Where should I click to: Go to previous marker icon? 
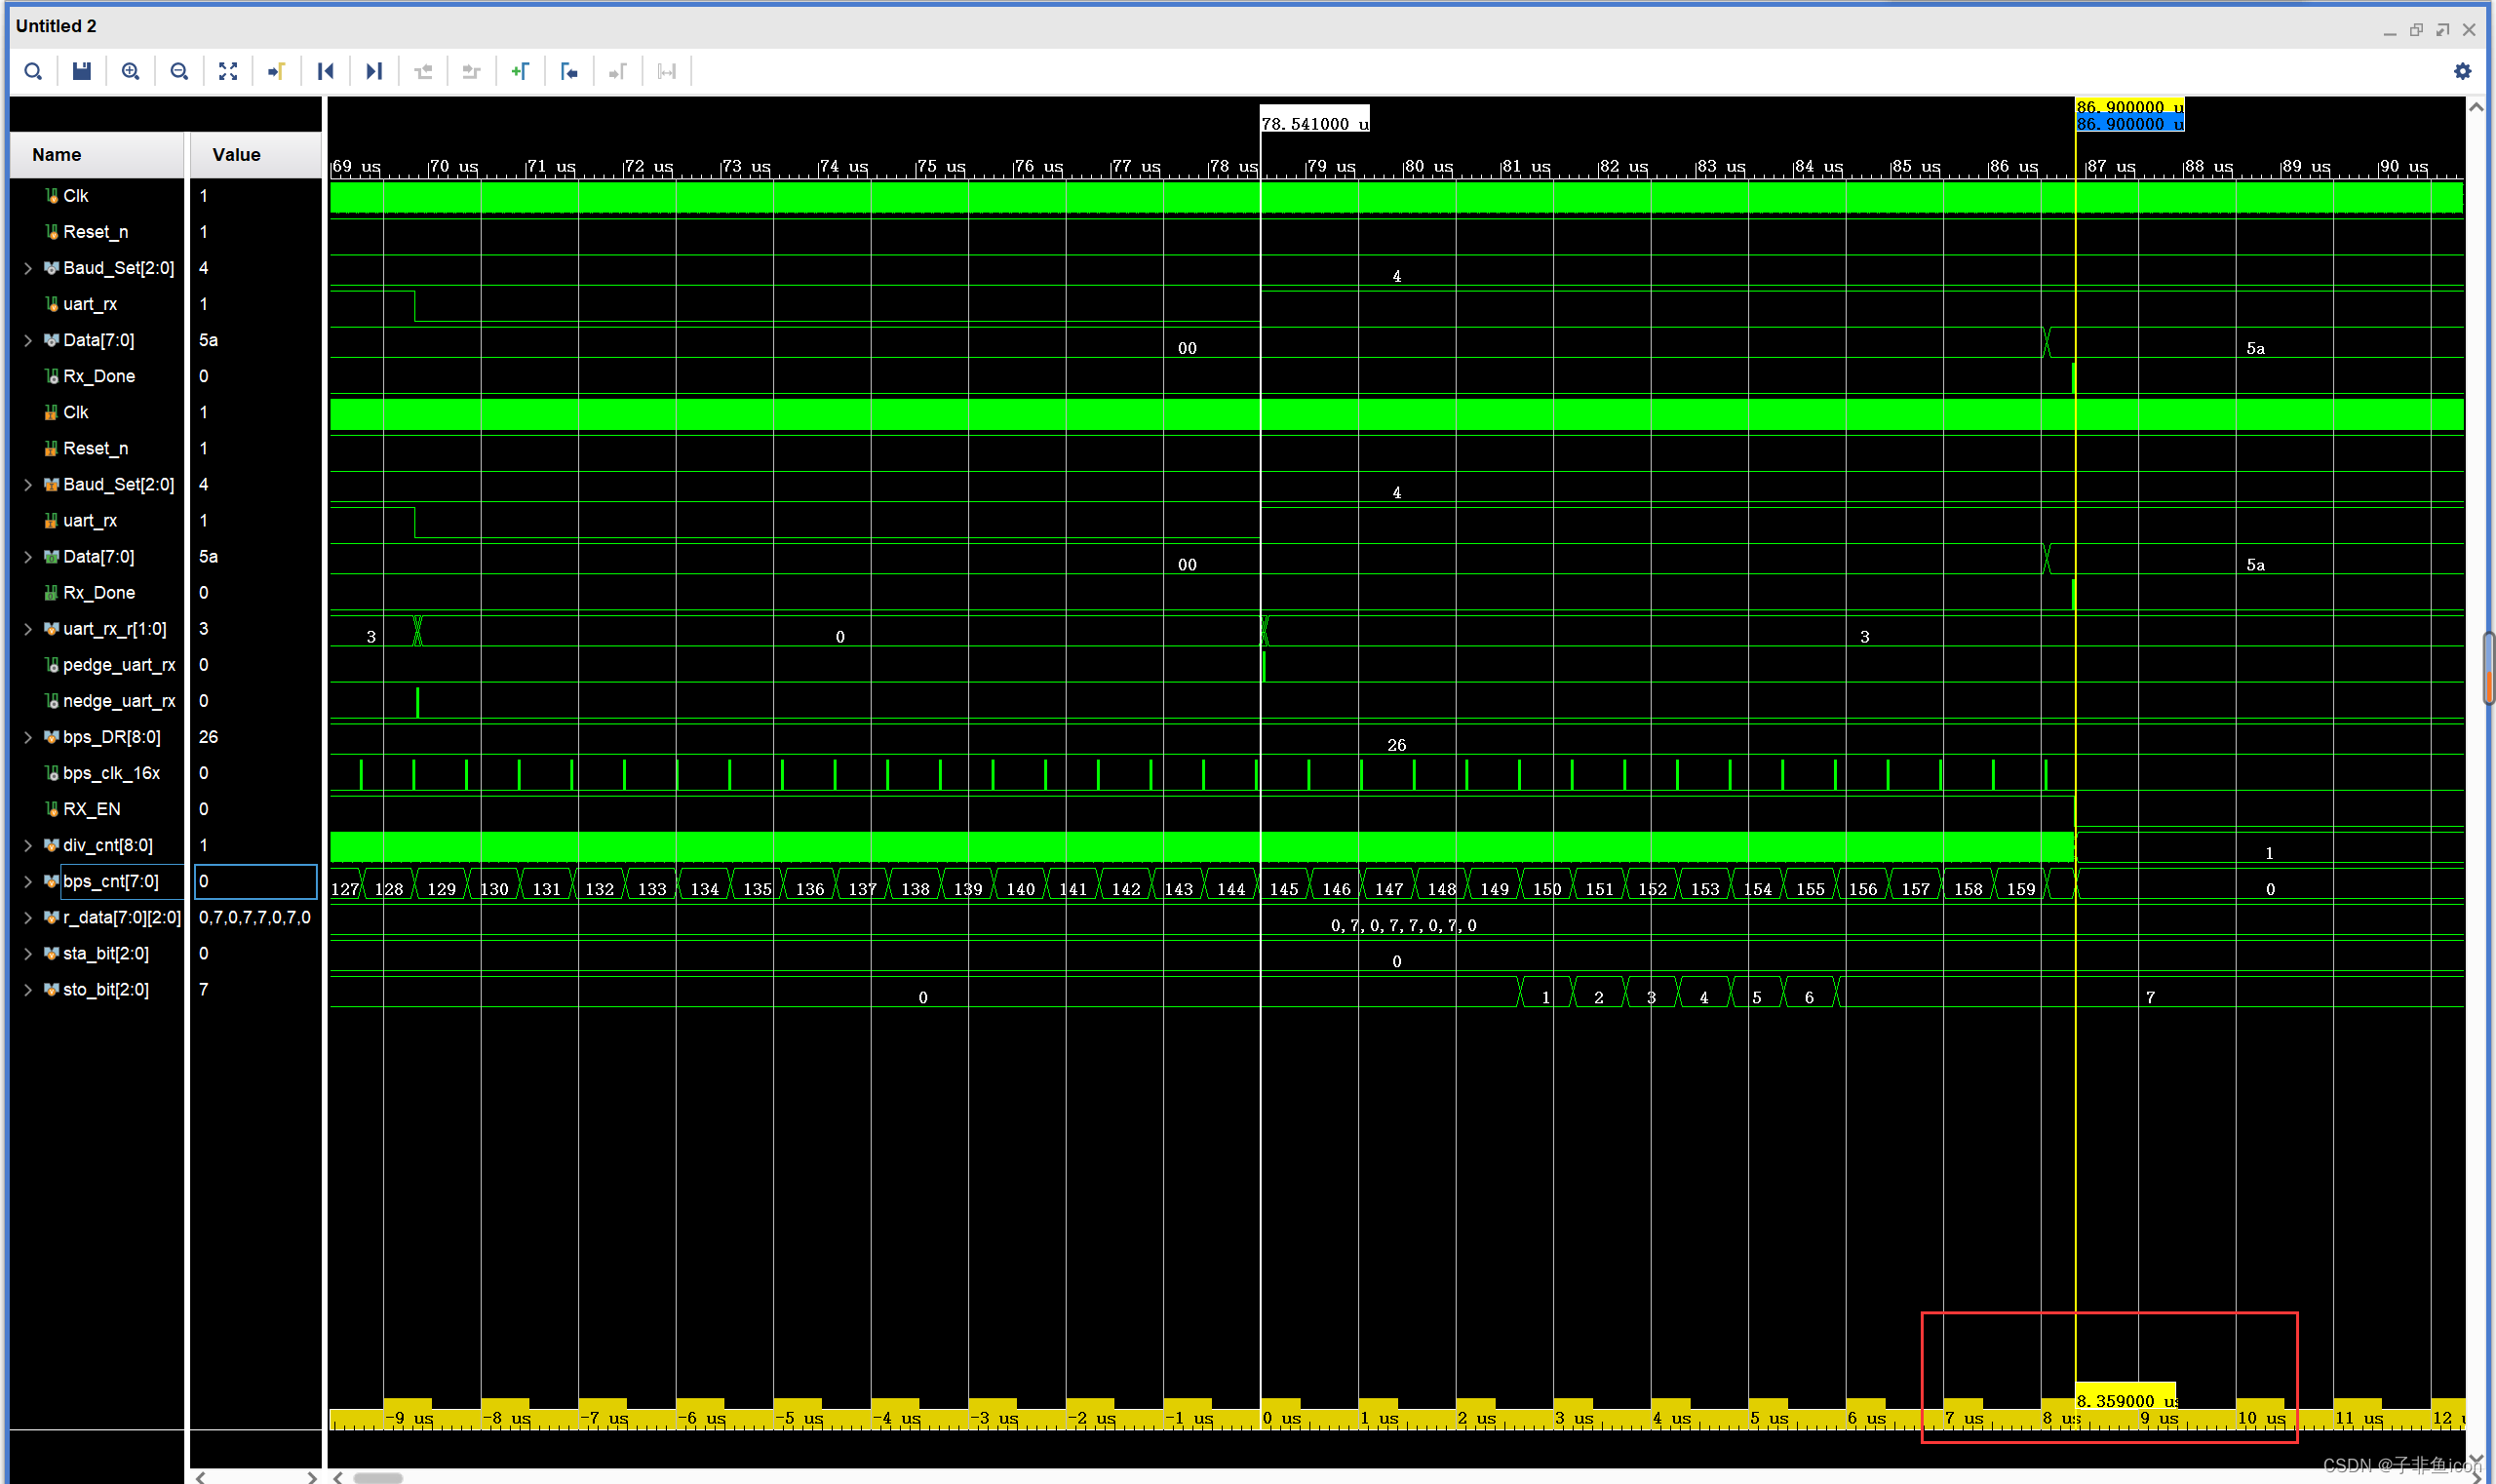click(569, 71)
